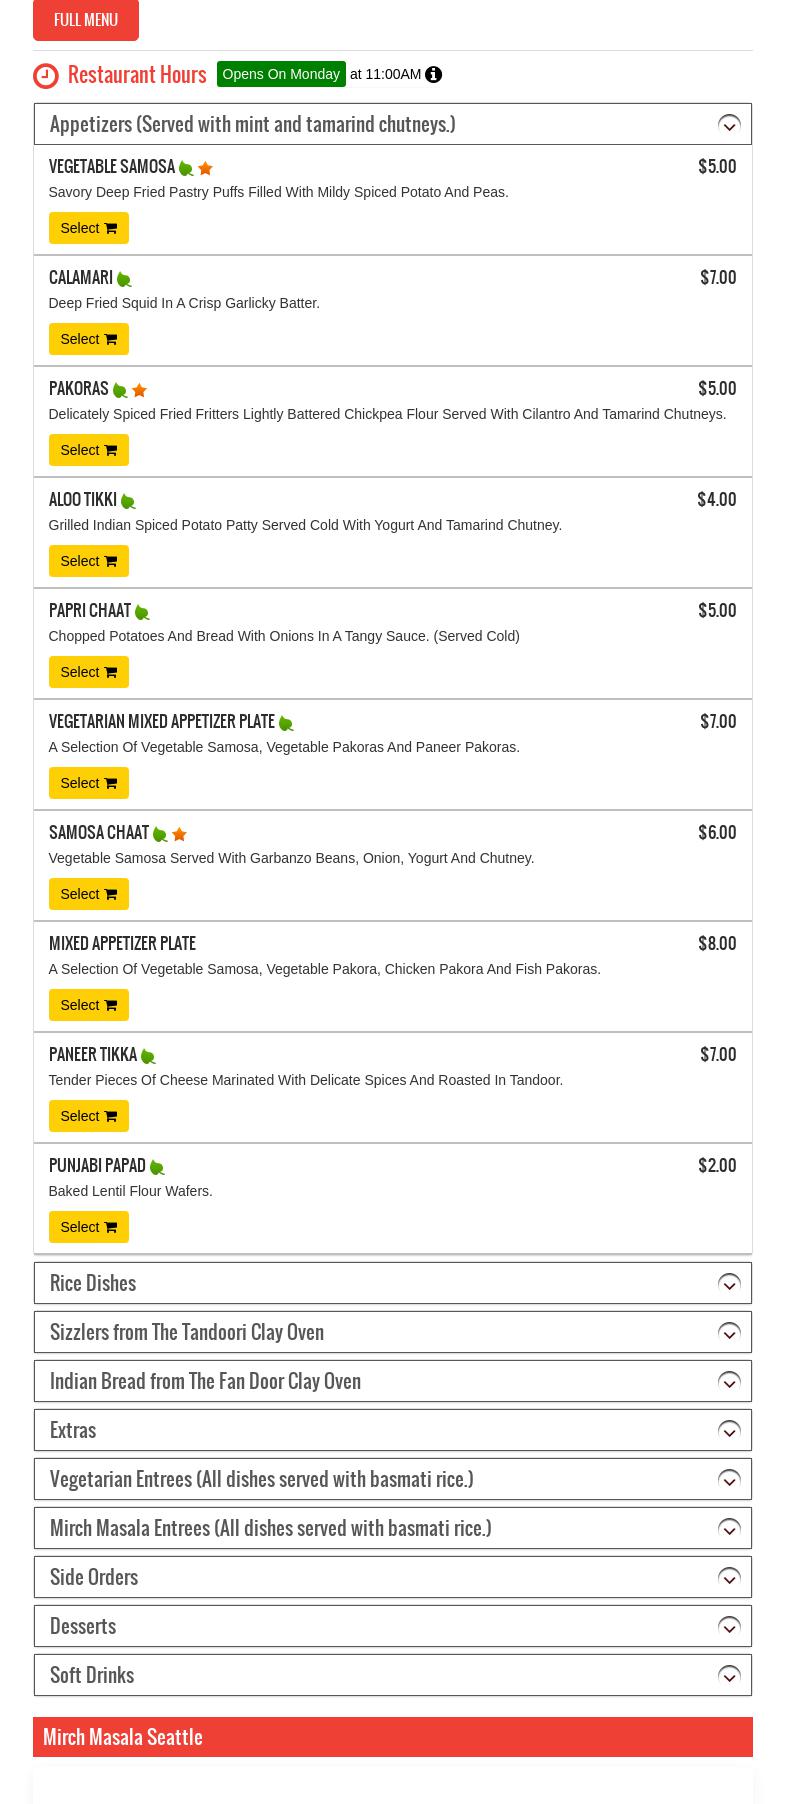Collapse the Appetizers section chevron
This screenshot has width=785, height=1804.
(x=729, y=125)
